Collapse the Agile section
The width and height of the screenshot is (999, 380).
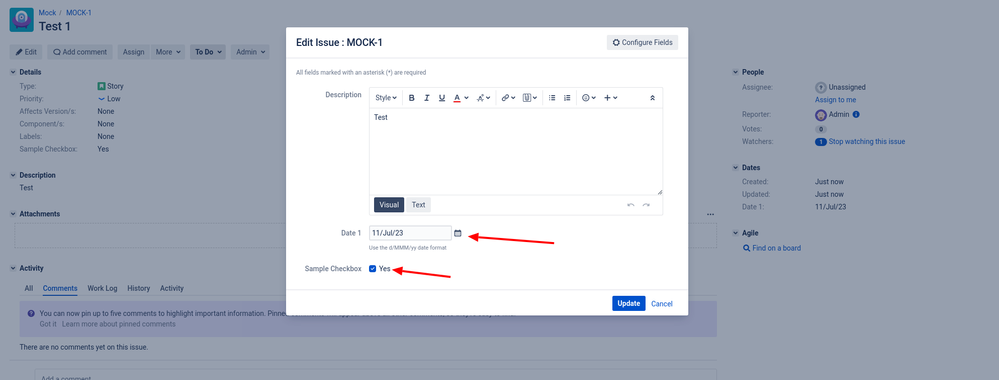click(736, 233)
